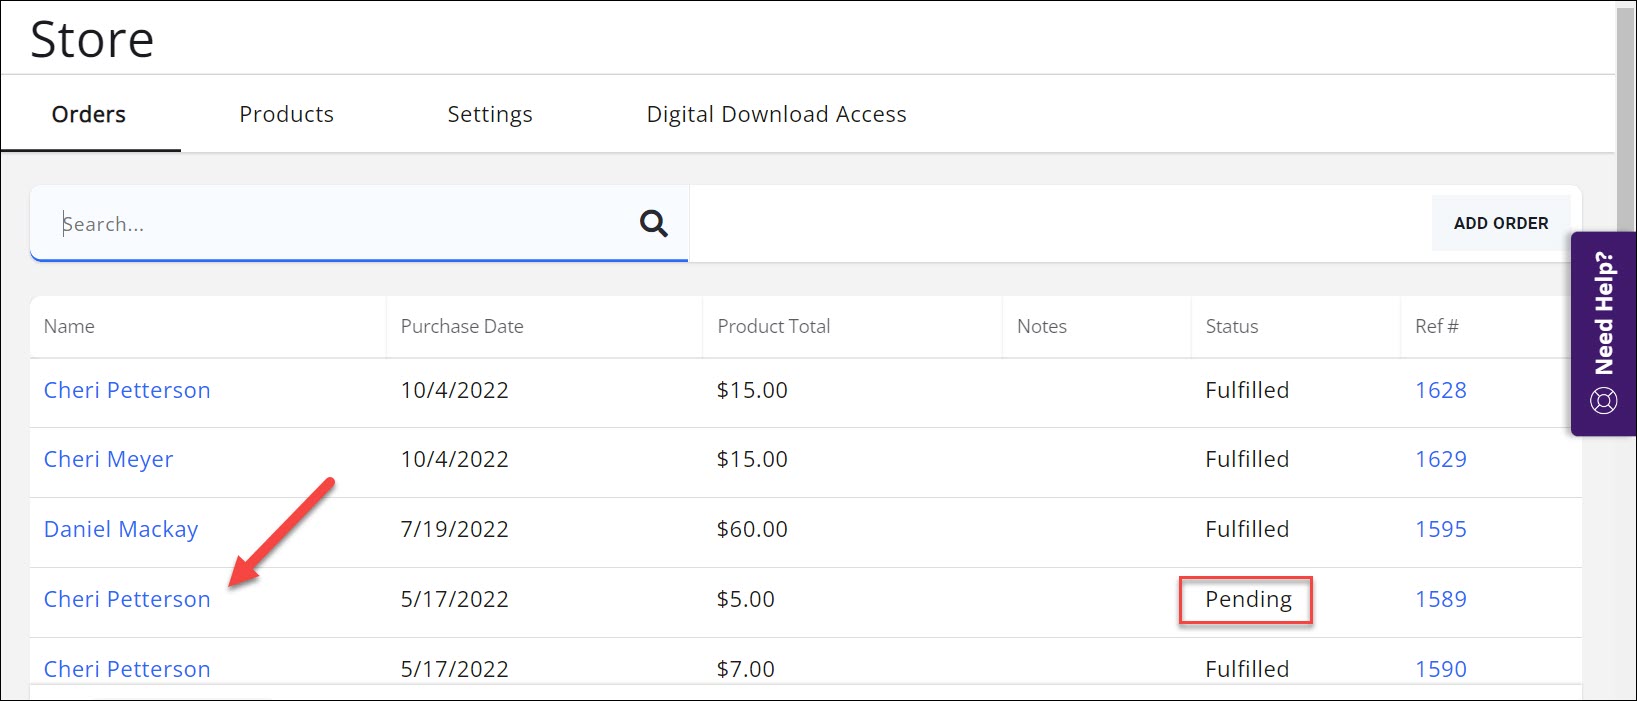This screenshot has height=701, width=1637.
Task: Open the Products tab
Action: click(x=286, y=114)
